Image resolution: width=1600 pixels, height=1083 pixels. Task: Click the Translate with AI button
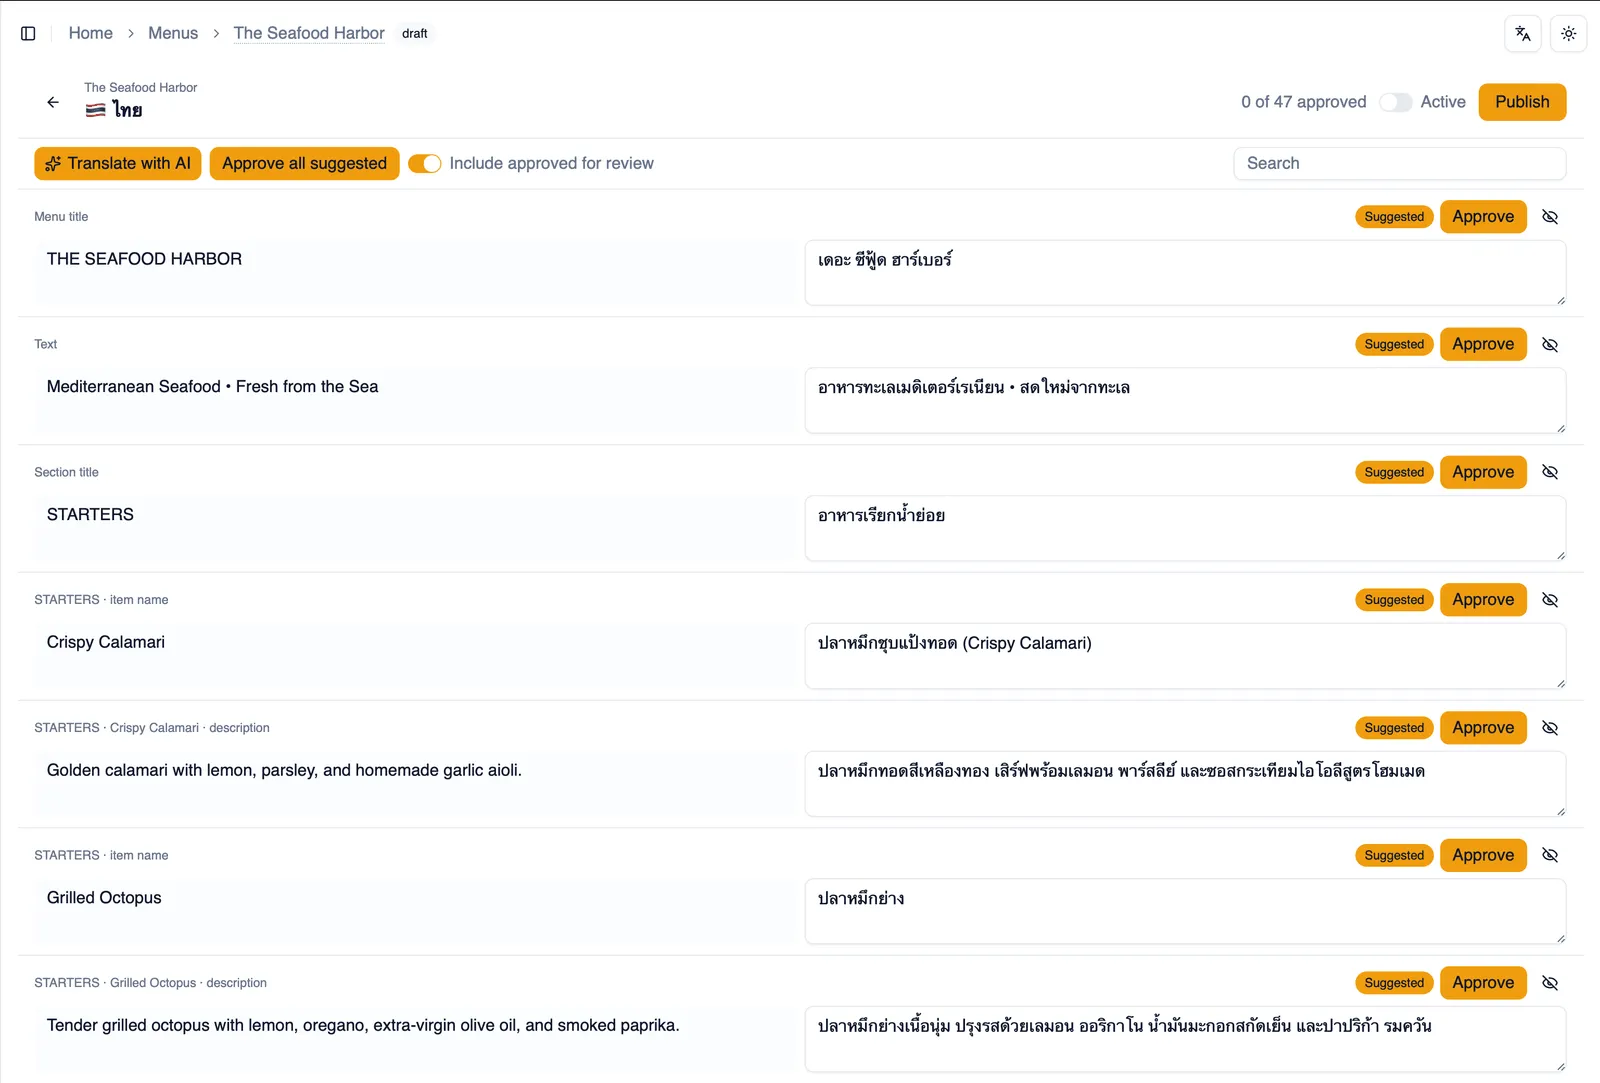(118, 163)
